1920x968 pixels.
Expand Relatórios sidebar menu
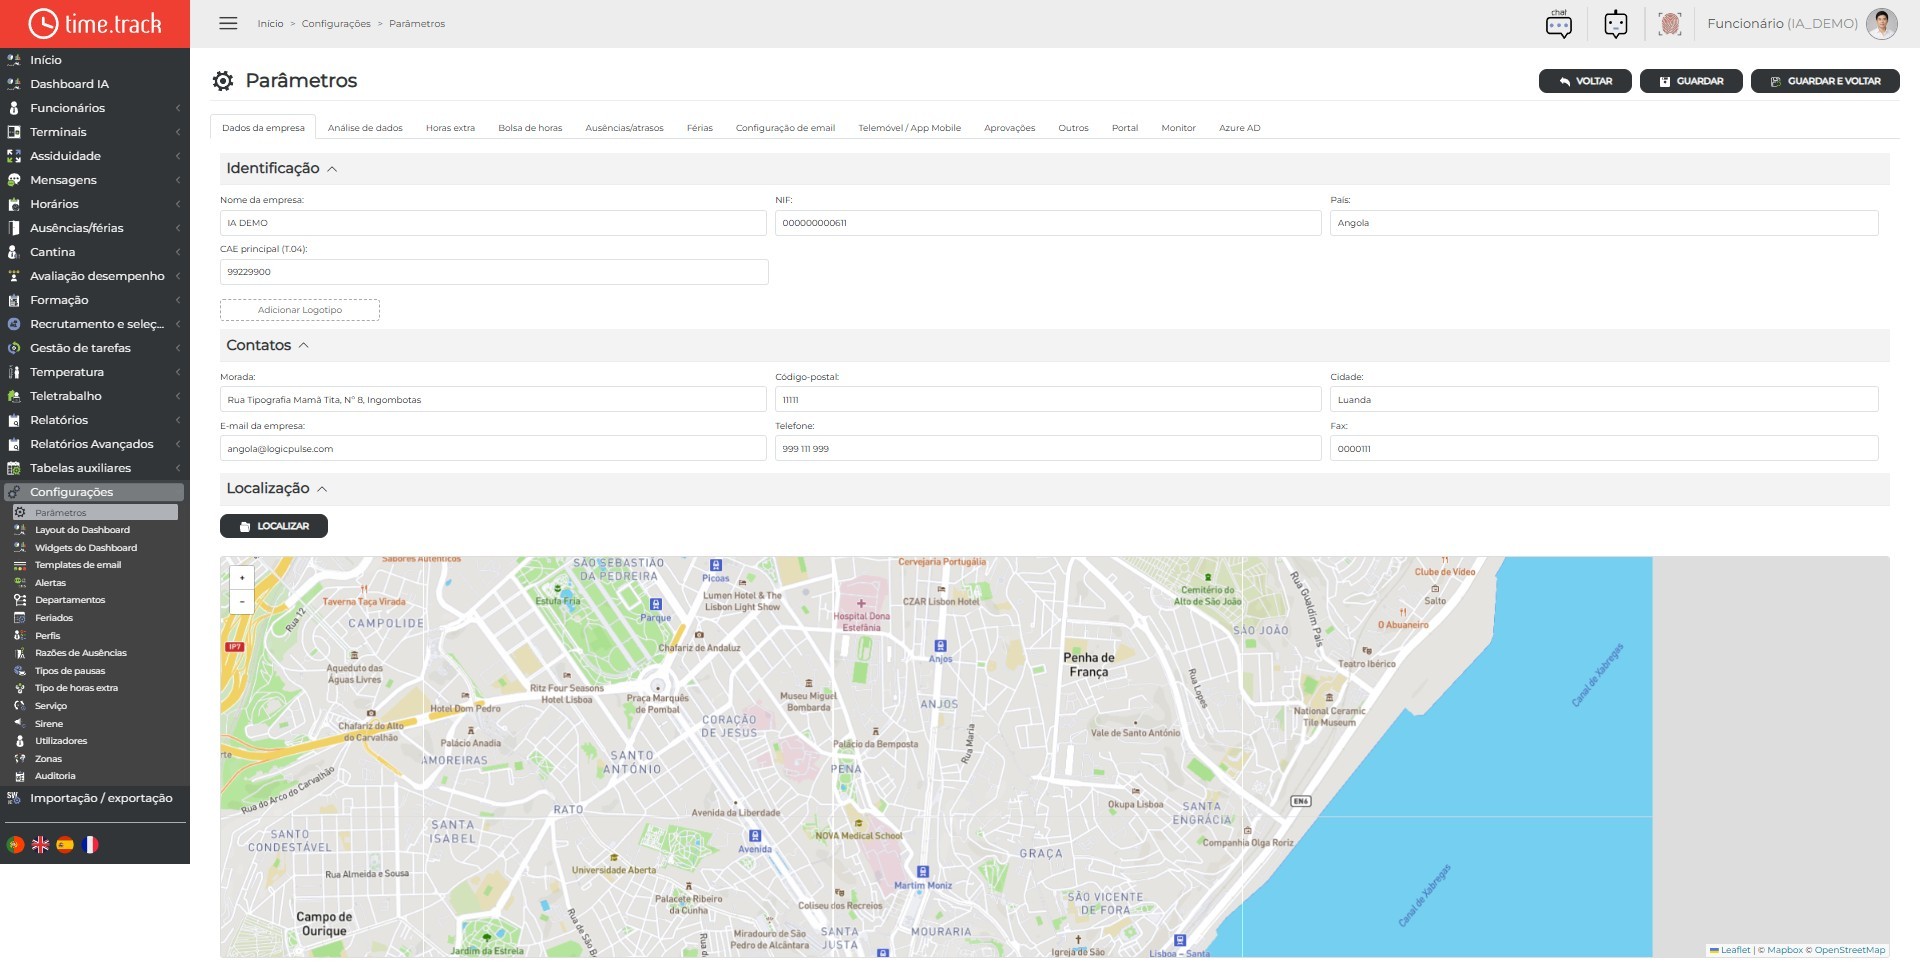click(95, 420)
